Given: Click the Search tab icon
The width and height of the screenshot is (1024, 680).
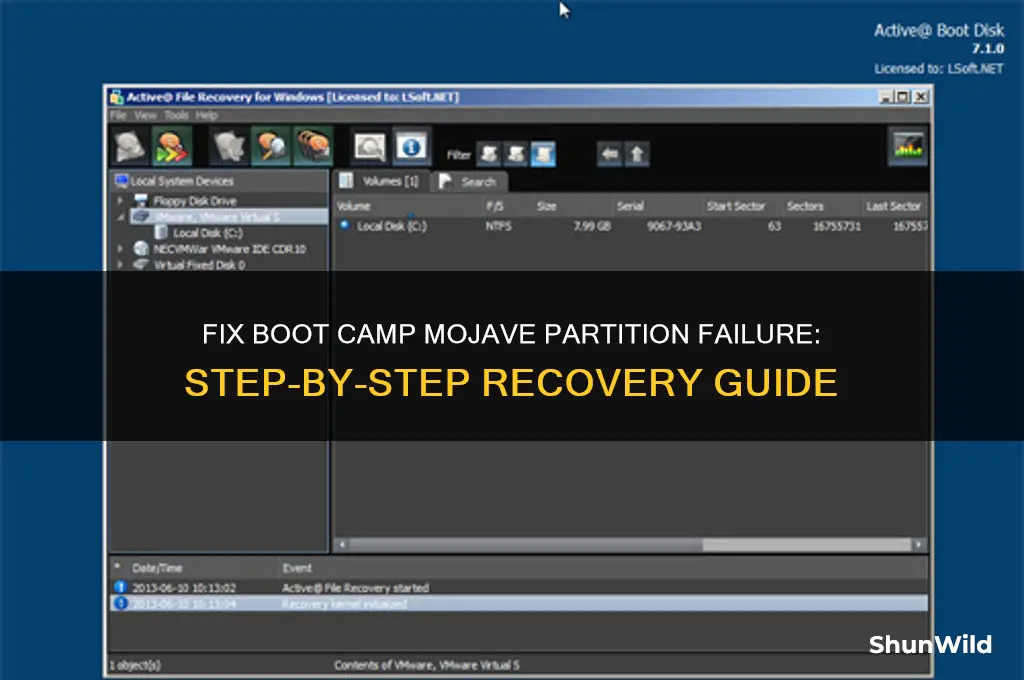Looking at the screenshot, I should (445, 182).
